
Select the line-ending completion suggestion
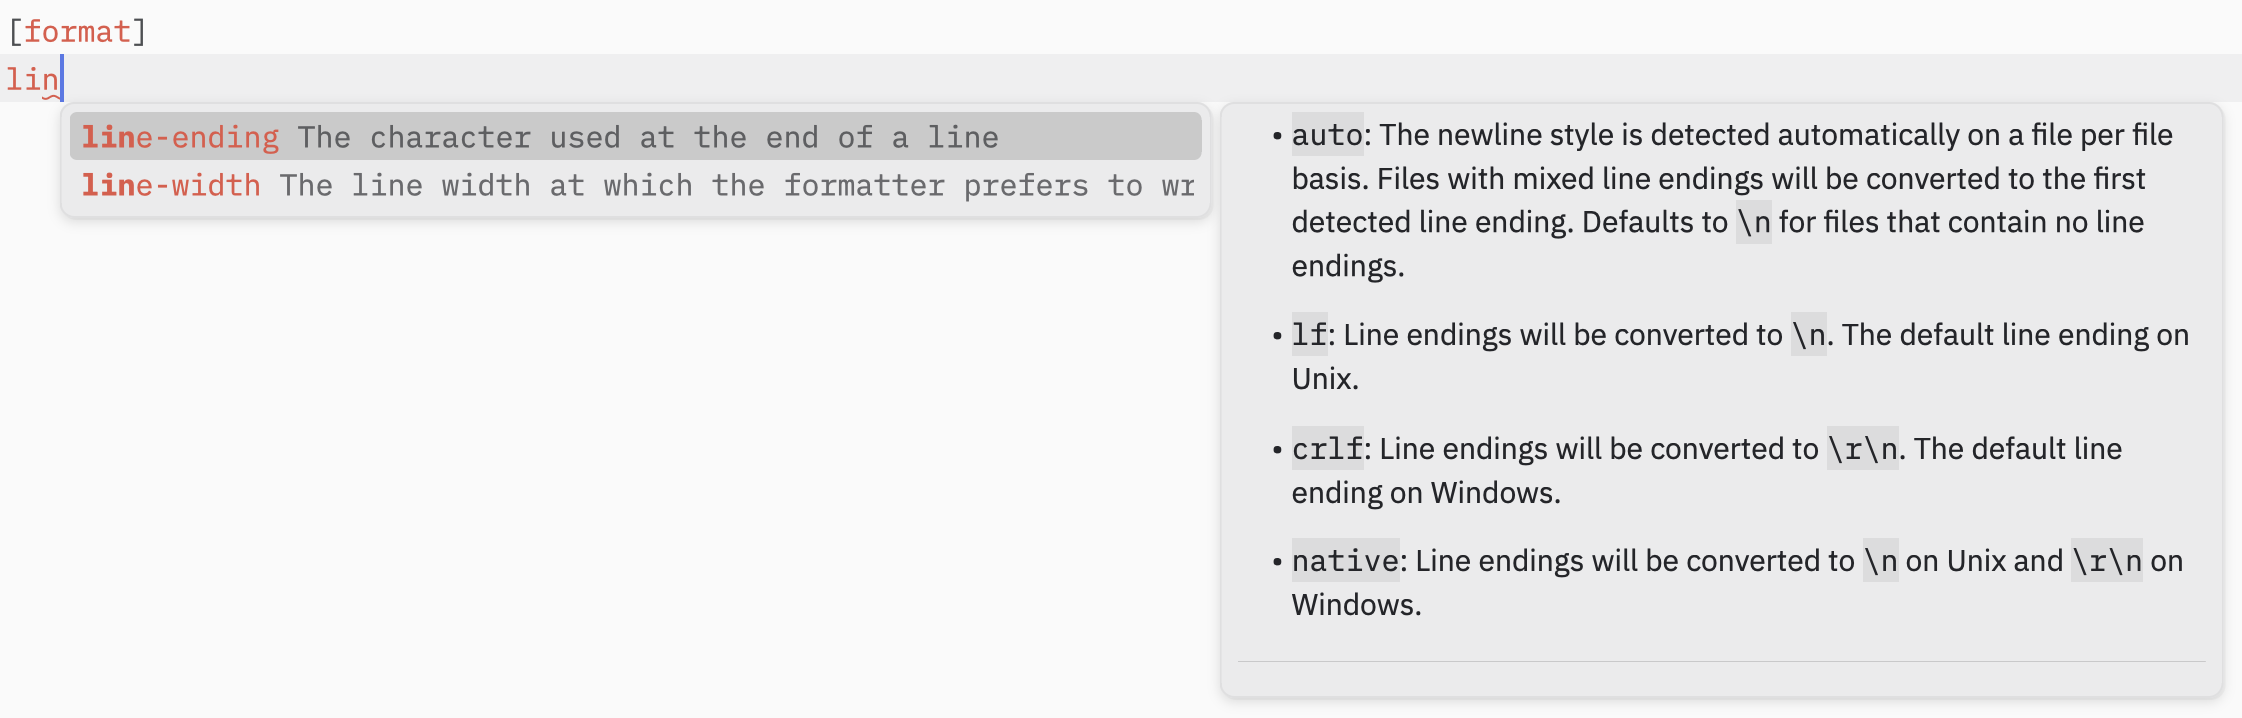636,137
